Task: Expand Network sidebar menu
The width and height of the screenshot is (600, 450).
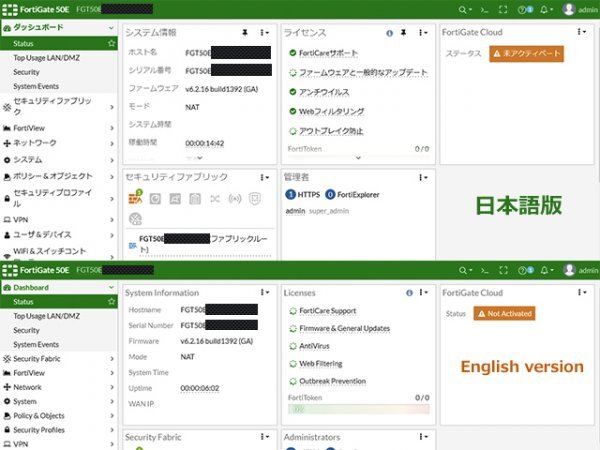Action: [x=59, y=387]
